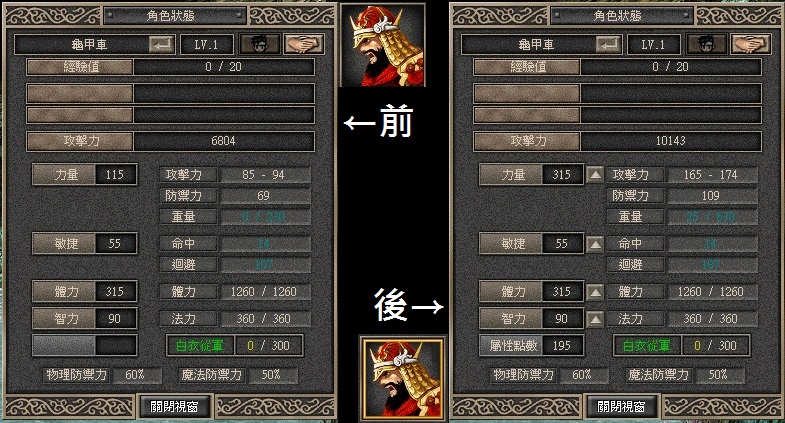
Task: Increase 體力 with its up arrow
Action: (x=595, y=291)
